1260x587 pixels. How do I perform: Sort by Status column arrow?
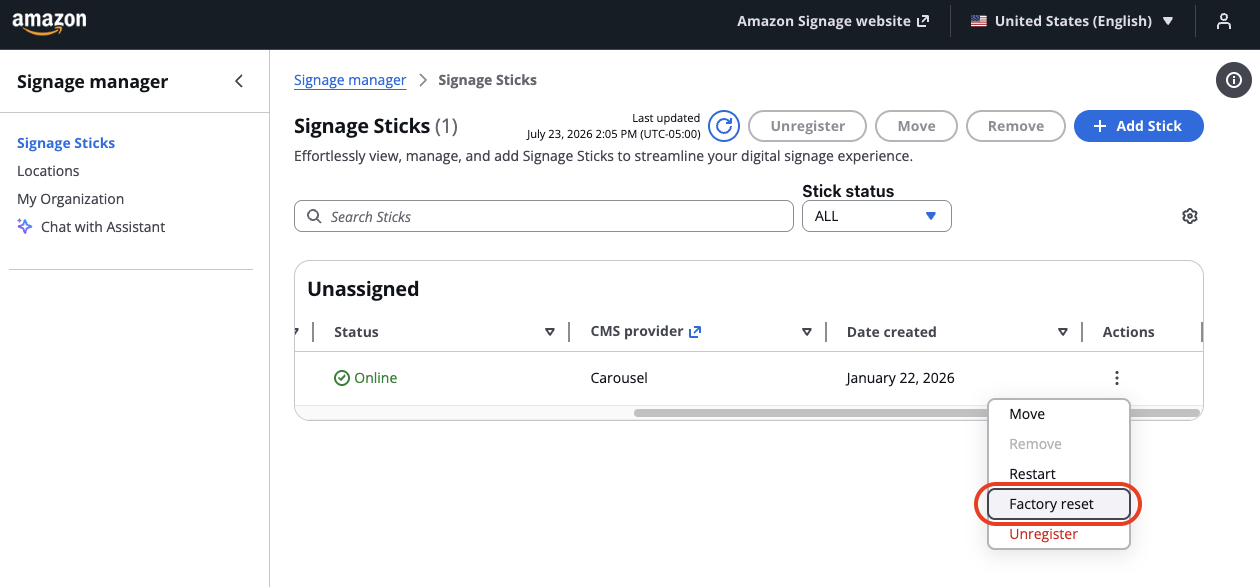pyautogui.click(x=549, y=332)
